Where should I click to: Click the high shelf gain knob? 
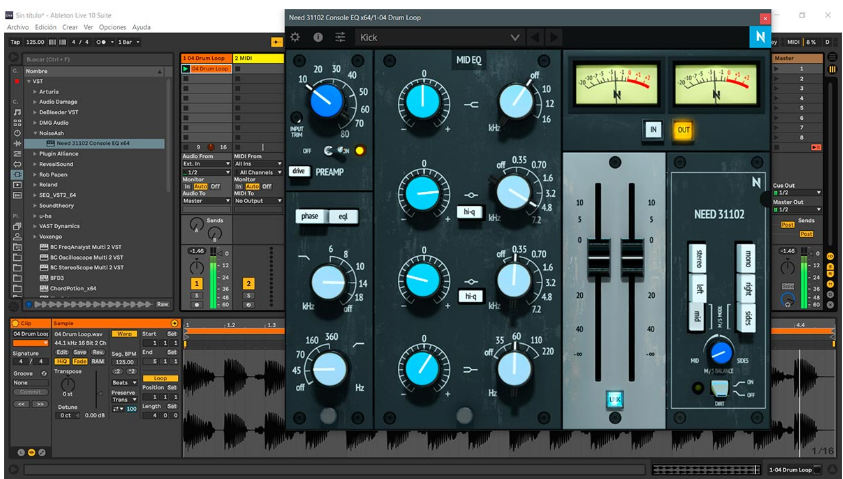423,103
